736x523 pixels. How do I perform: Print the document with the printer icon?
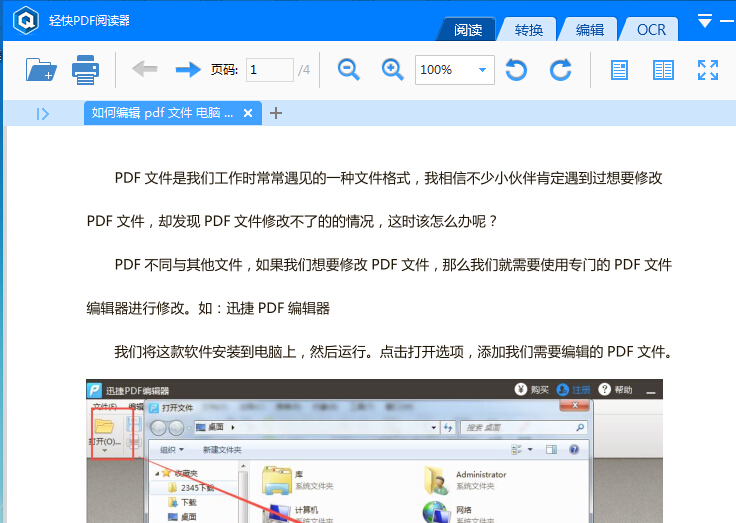click(x=85, y=70)
